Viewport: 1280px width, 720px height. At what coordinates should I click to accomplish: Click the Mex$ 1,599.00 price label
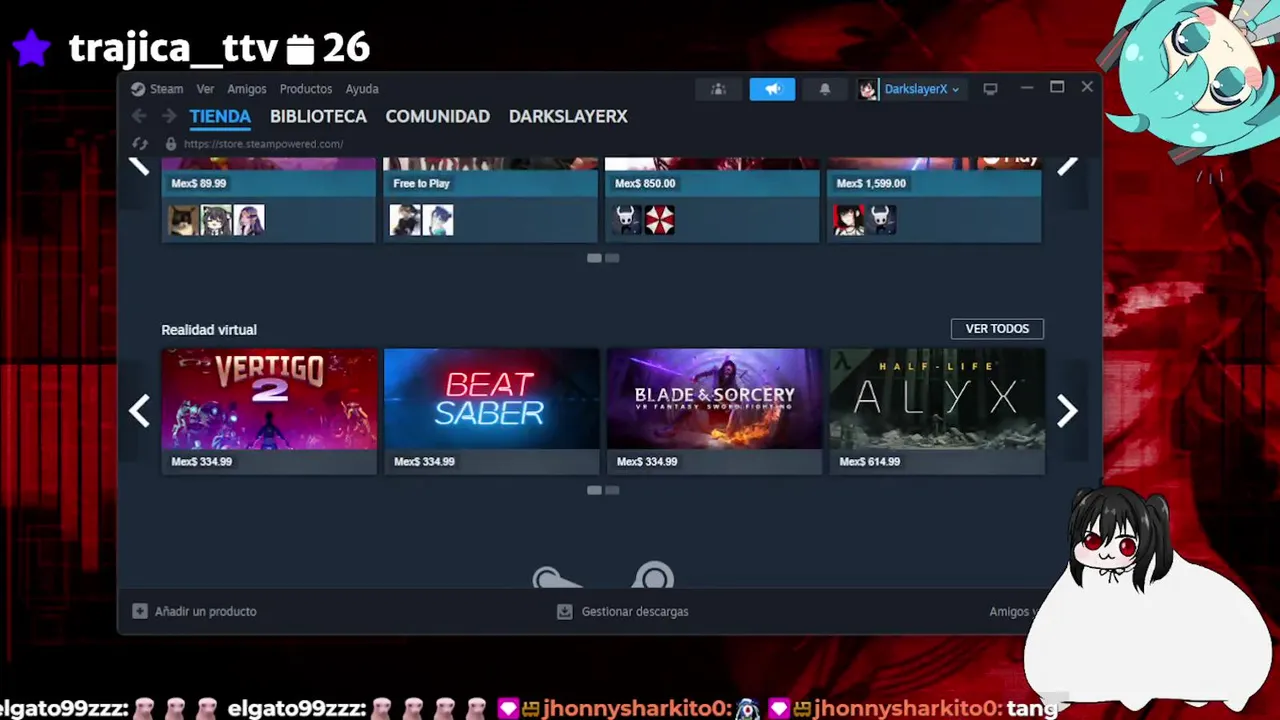point(871,183)
